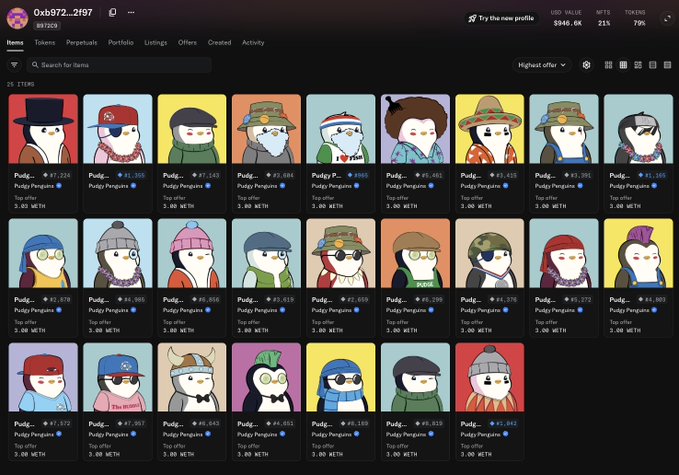The height and width of the screenshot is (475, 679).
Task: Click verified badge on penguin #4,651
Action: point(282,434)
